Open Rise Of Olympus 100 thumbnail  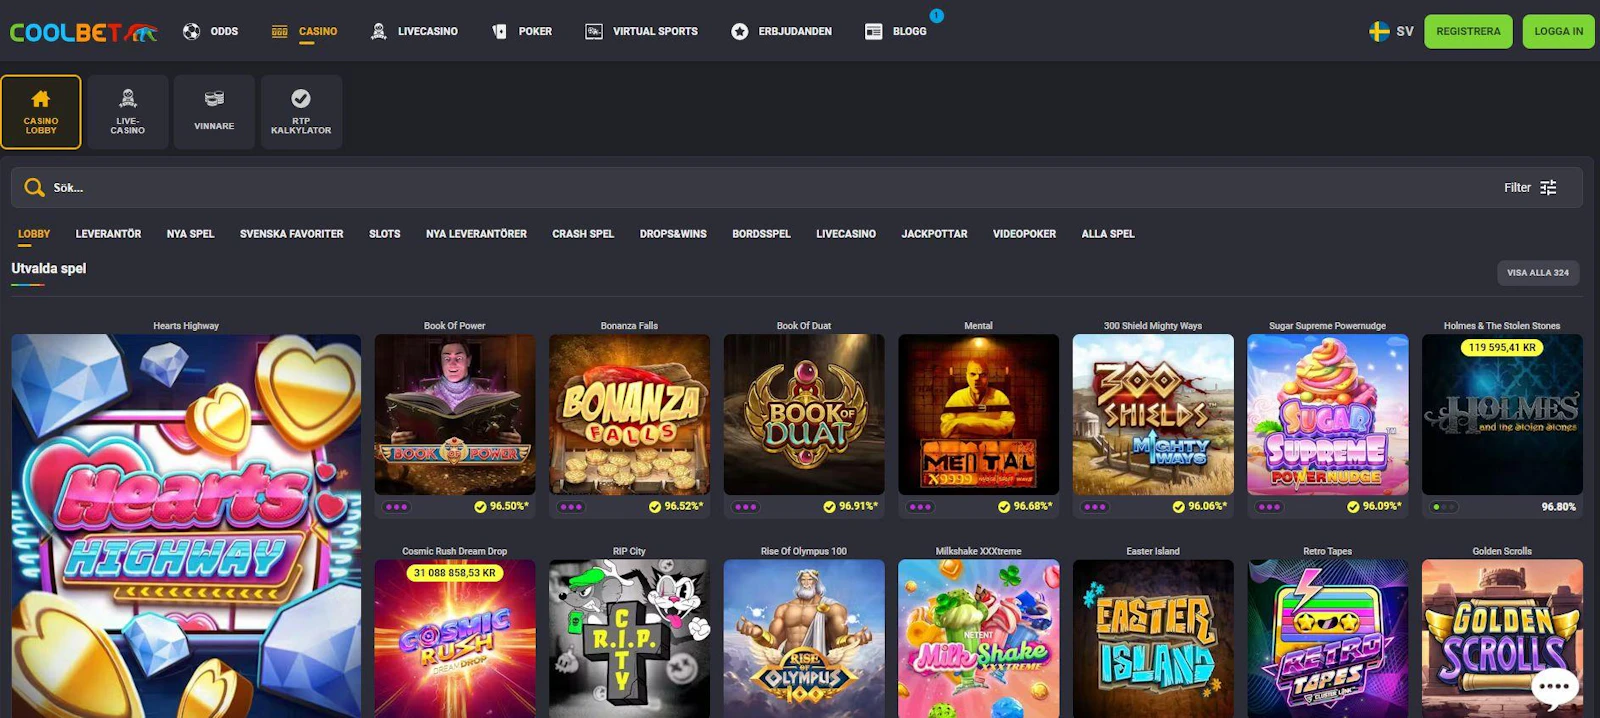(804, 638)
